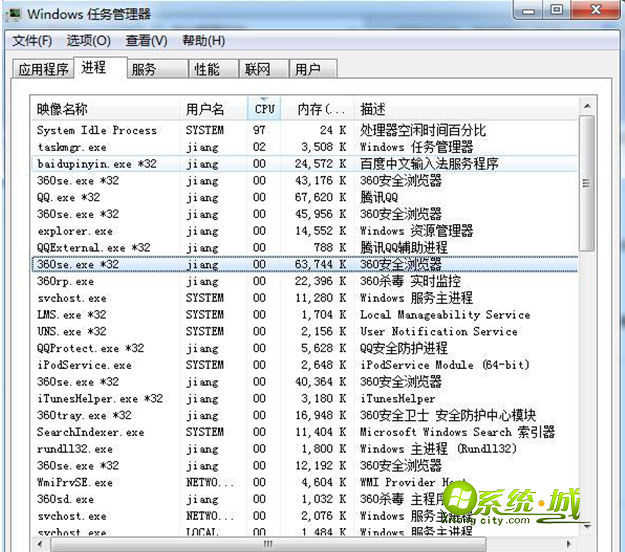Viewport: 625px width, 552px height.
Task: Click the 腾讯QQ description cell
Action: tap(379, 197)
